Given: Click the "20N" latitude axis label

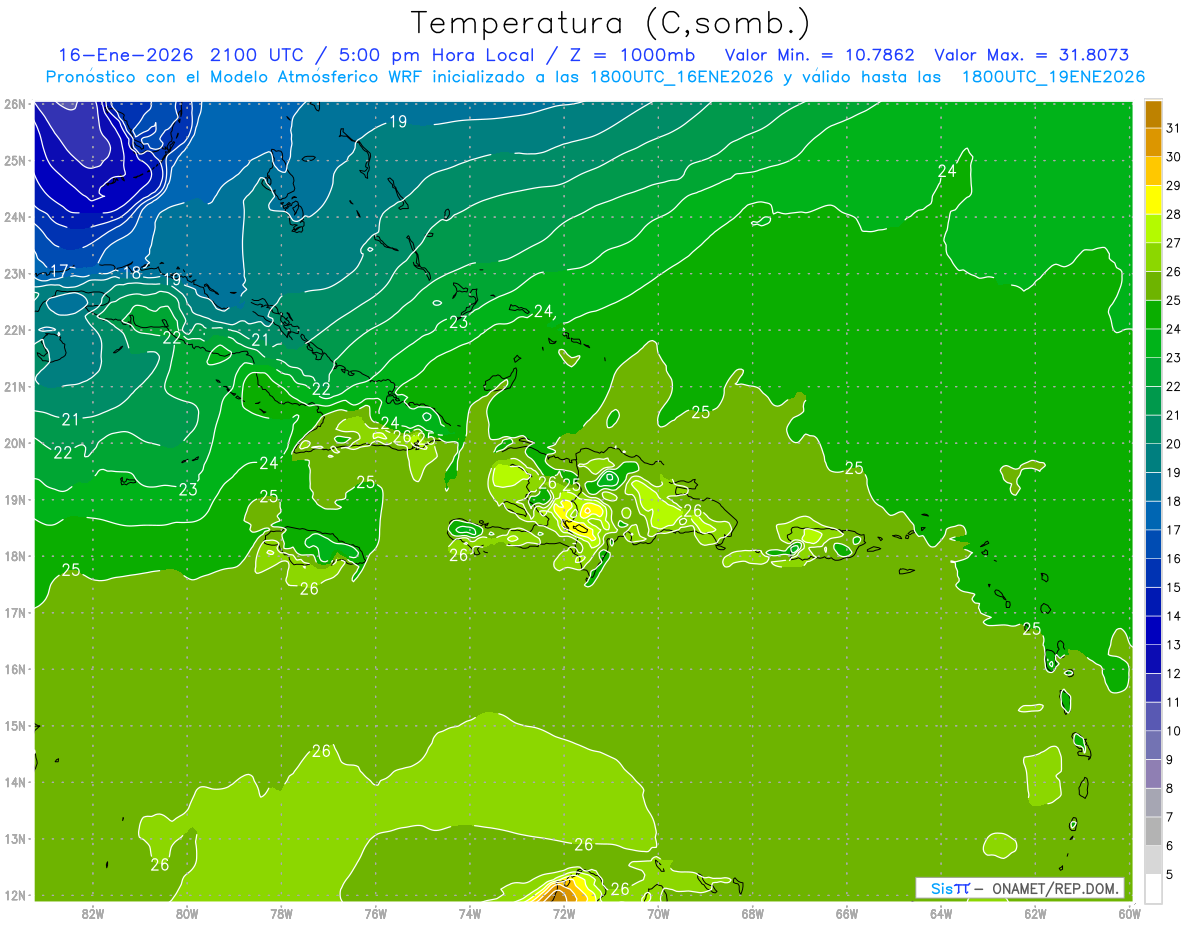Looking at the screenshot, I should coord(14,443).
